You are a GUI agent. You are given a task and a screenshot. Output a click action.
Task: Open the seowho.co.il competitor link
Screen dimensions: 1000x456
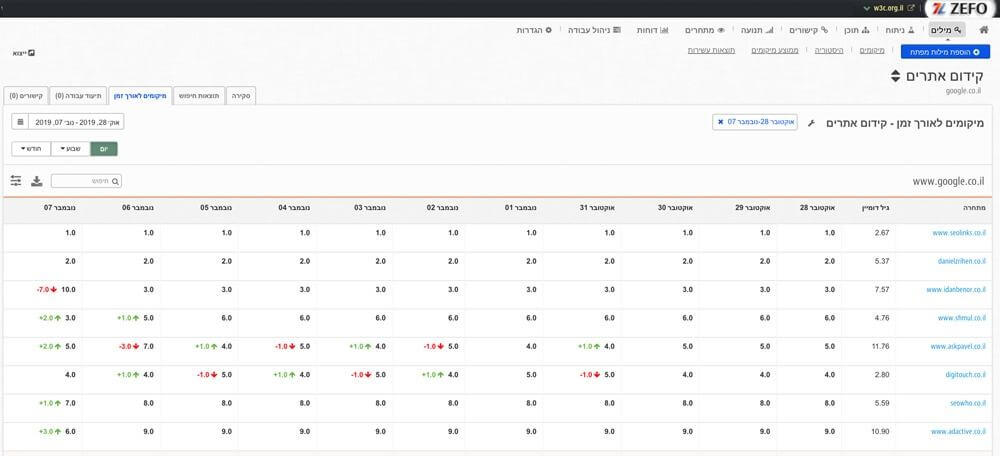968,404
